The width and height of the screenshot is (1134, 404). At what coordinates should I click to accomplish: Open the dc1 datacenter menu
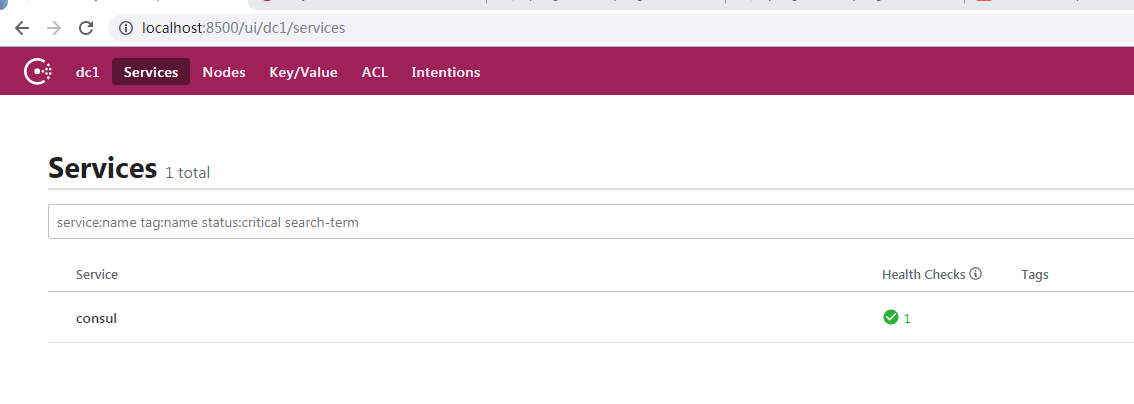88,72
